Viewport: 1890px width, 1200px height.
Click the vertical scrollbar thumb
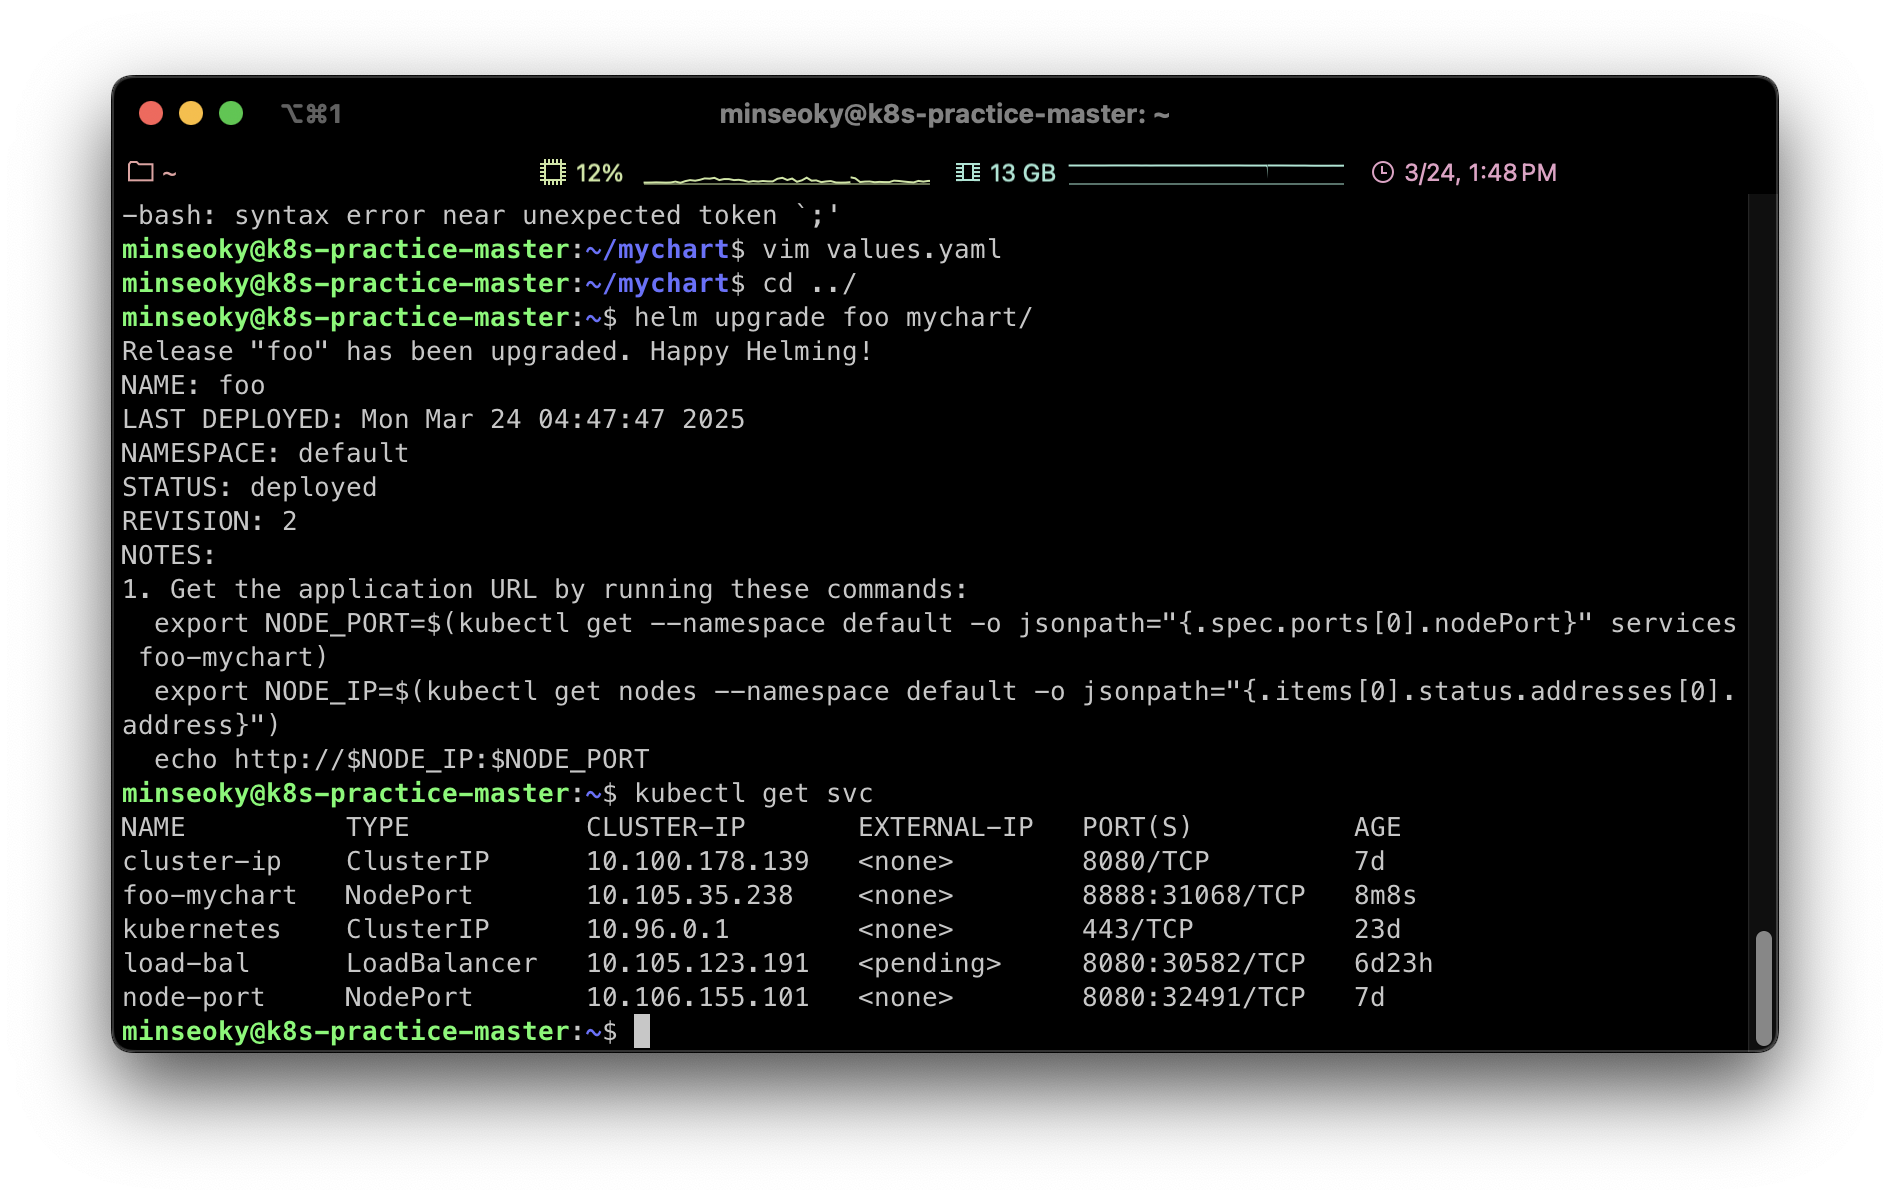(1763, 987)
